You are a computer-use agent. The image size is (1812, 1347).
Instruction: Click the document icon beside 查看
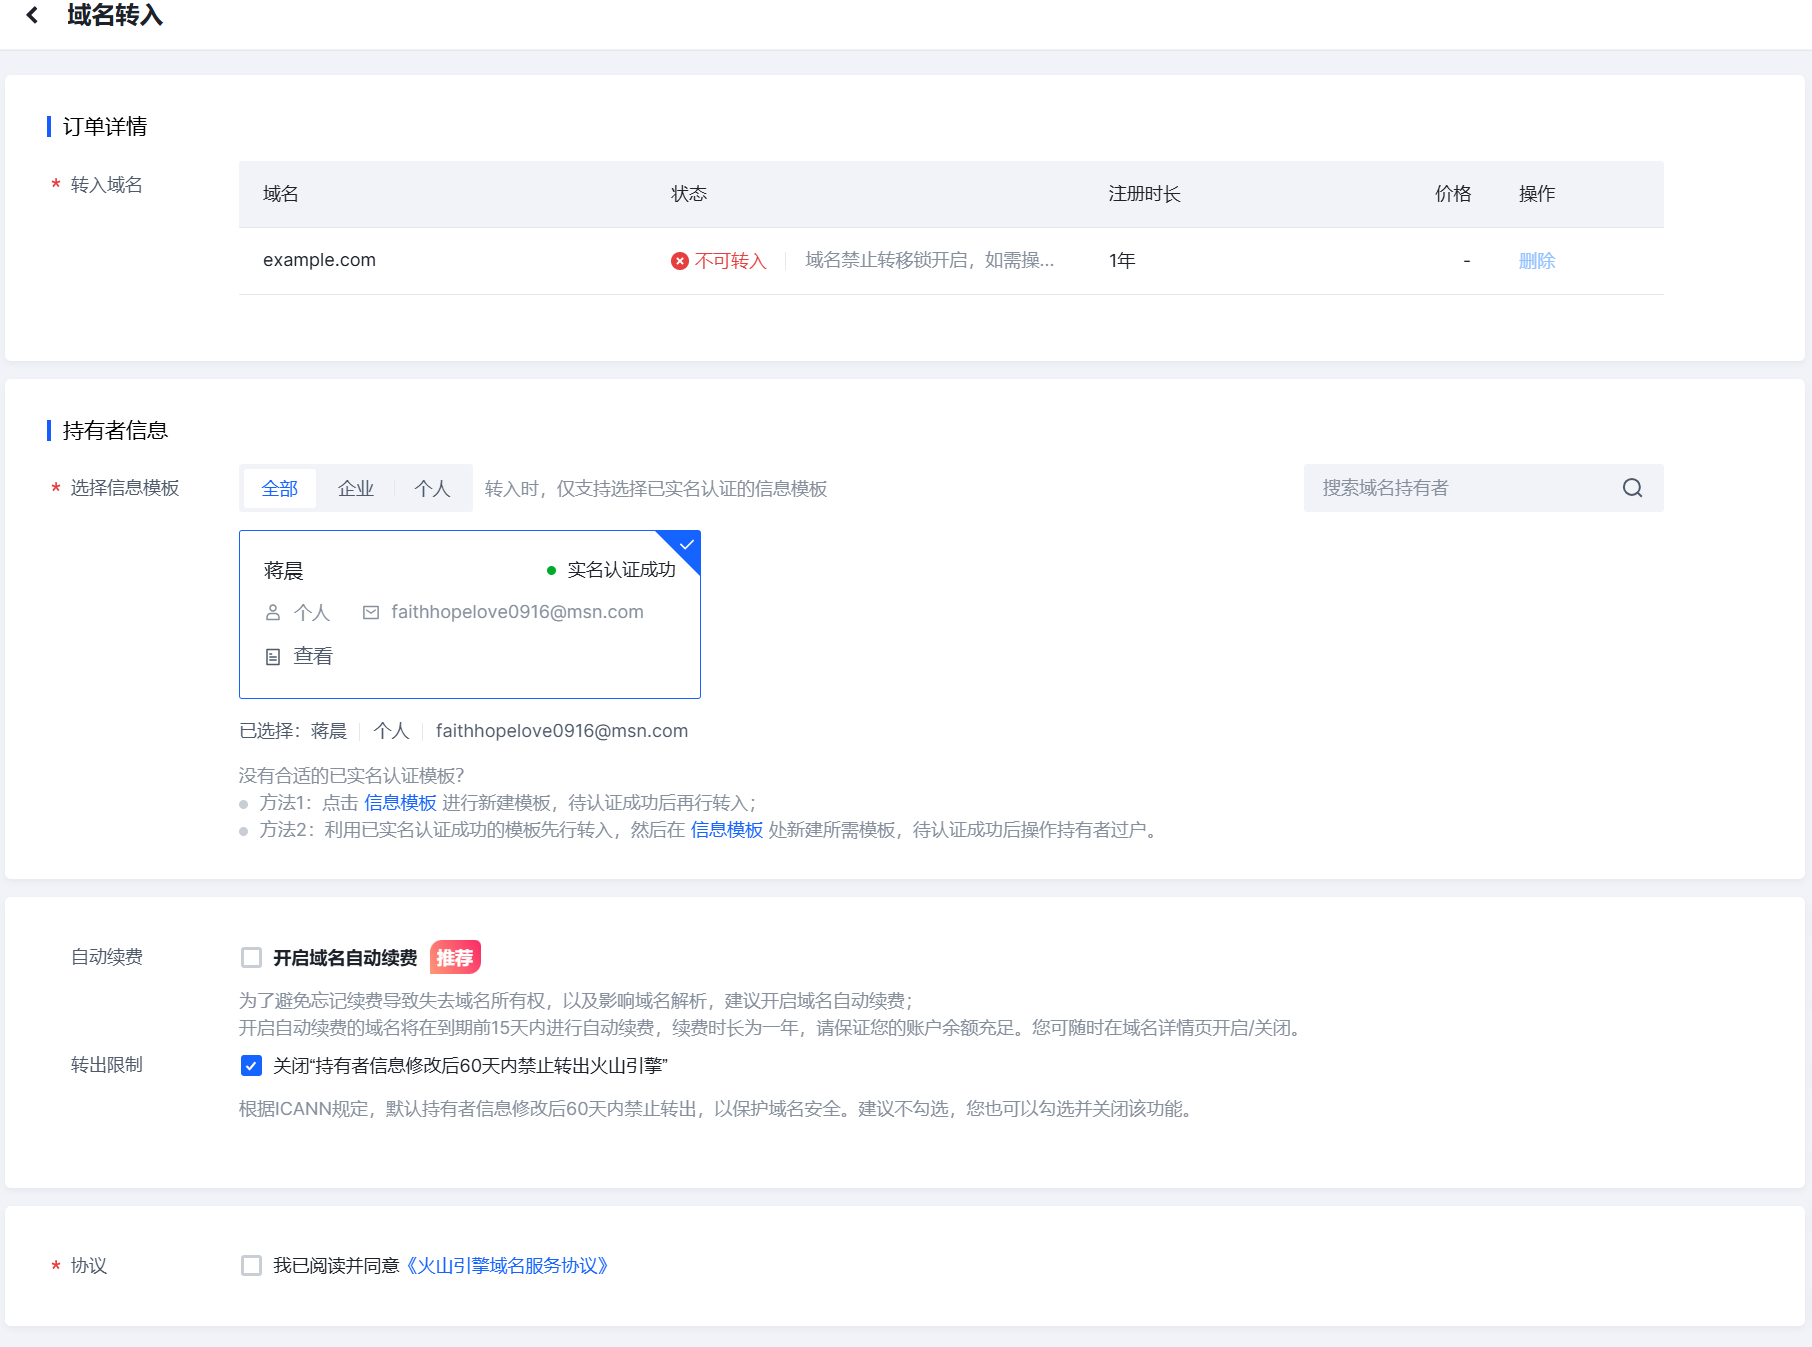click(273, 657)
